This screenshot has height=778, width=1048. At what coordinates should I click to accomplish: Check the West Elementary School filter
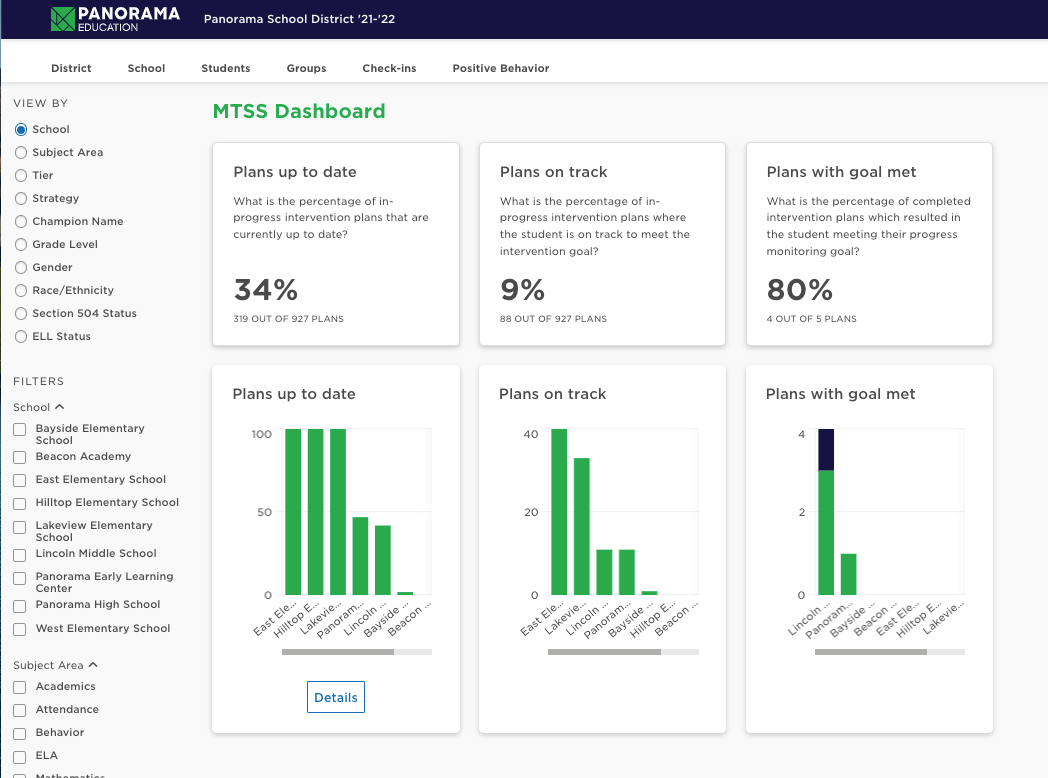(x=19, y=629)
